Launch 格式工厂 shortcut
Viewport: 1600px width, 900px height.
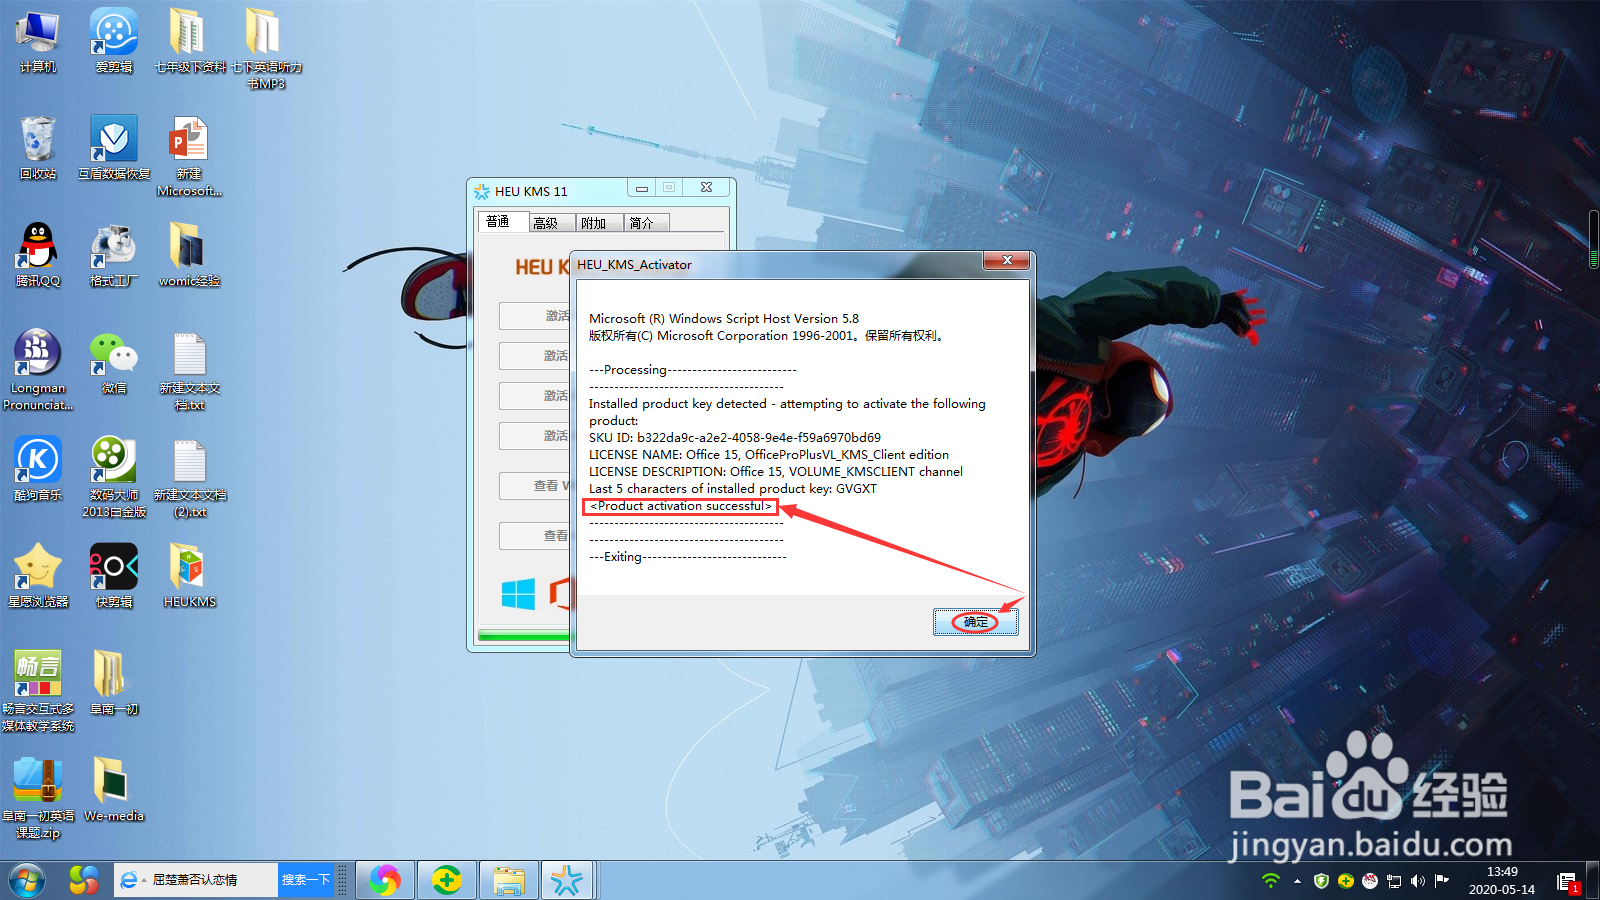pyautogui.click(x=114, y=255)
